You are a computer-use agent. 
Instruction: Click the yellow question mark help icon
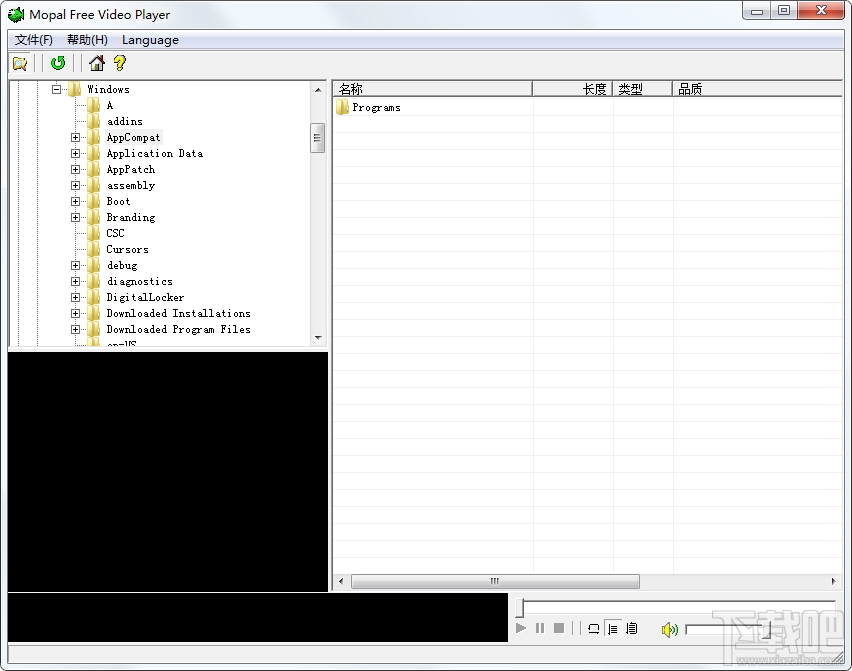[x=120, y=63]
